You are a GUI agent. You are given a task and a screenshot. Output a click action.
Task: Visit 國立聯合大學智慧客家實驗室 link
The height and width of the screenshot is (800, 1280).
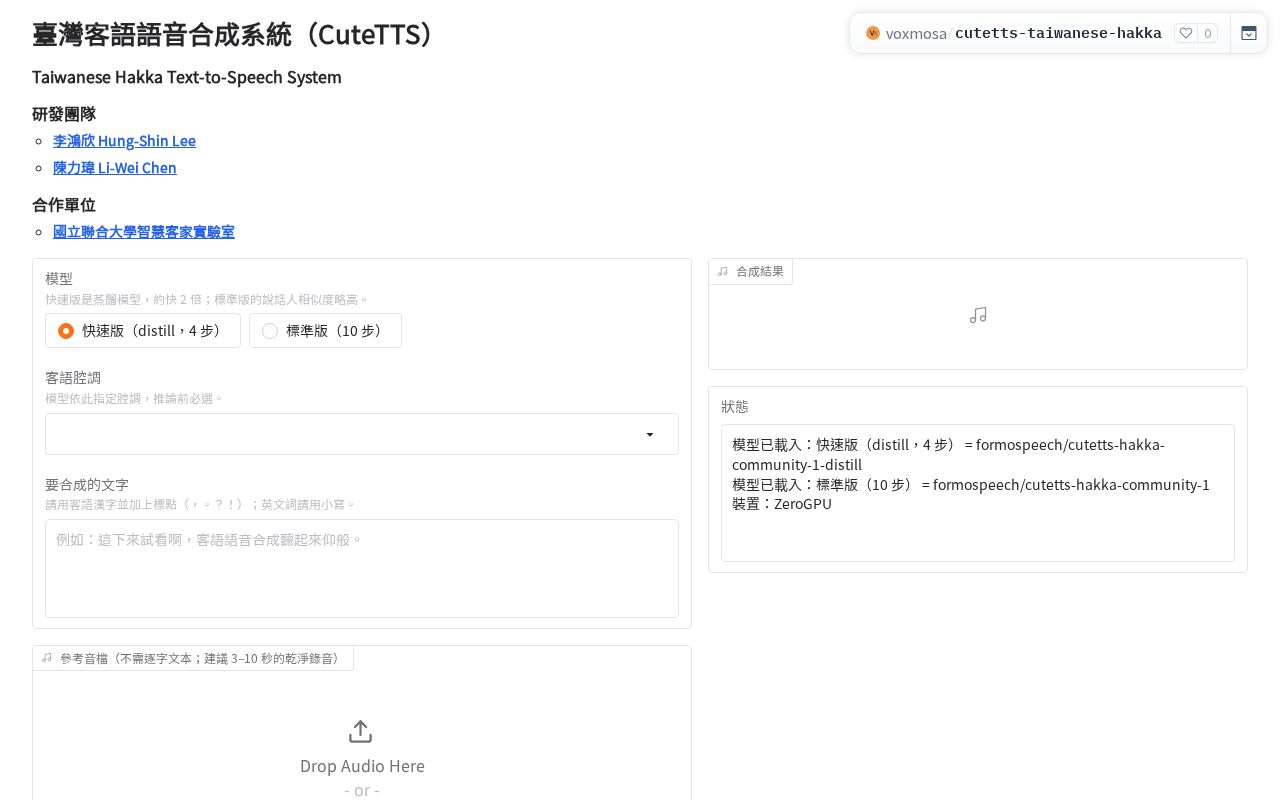coord(144,232)
